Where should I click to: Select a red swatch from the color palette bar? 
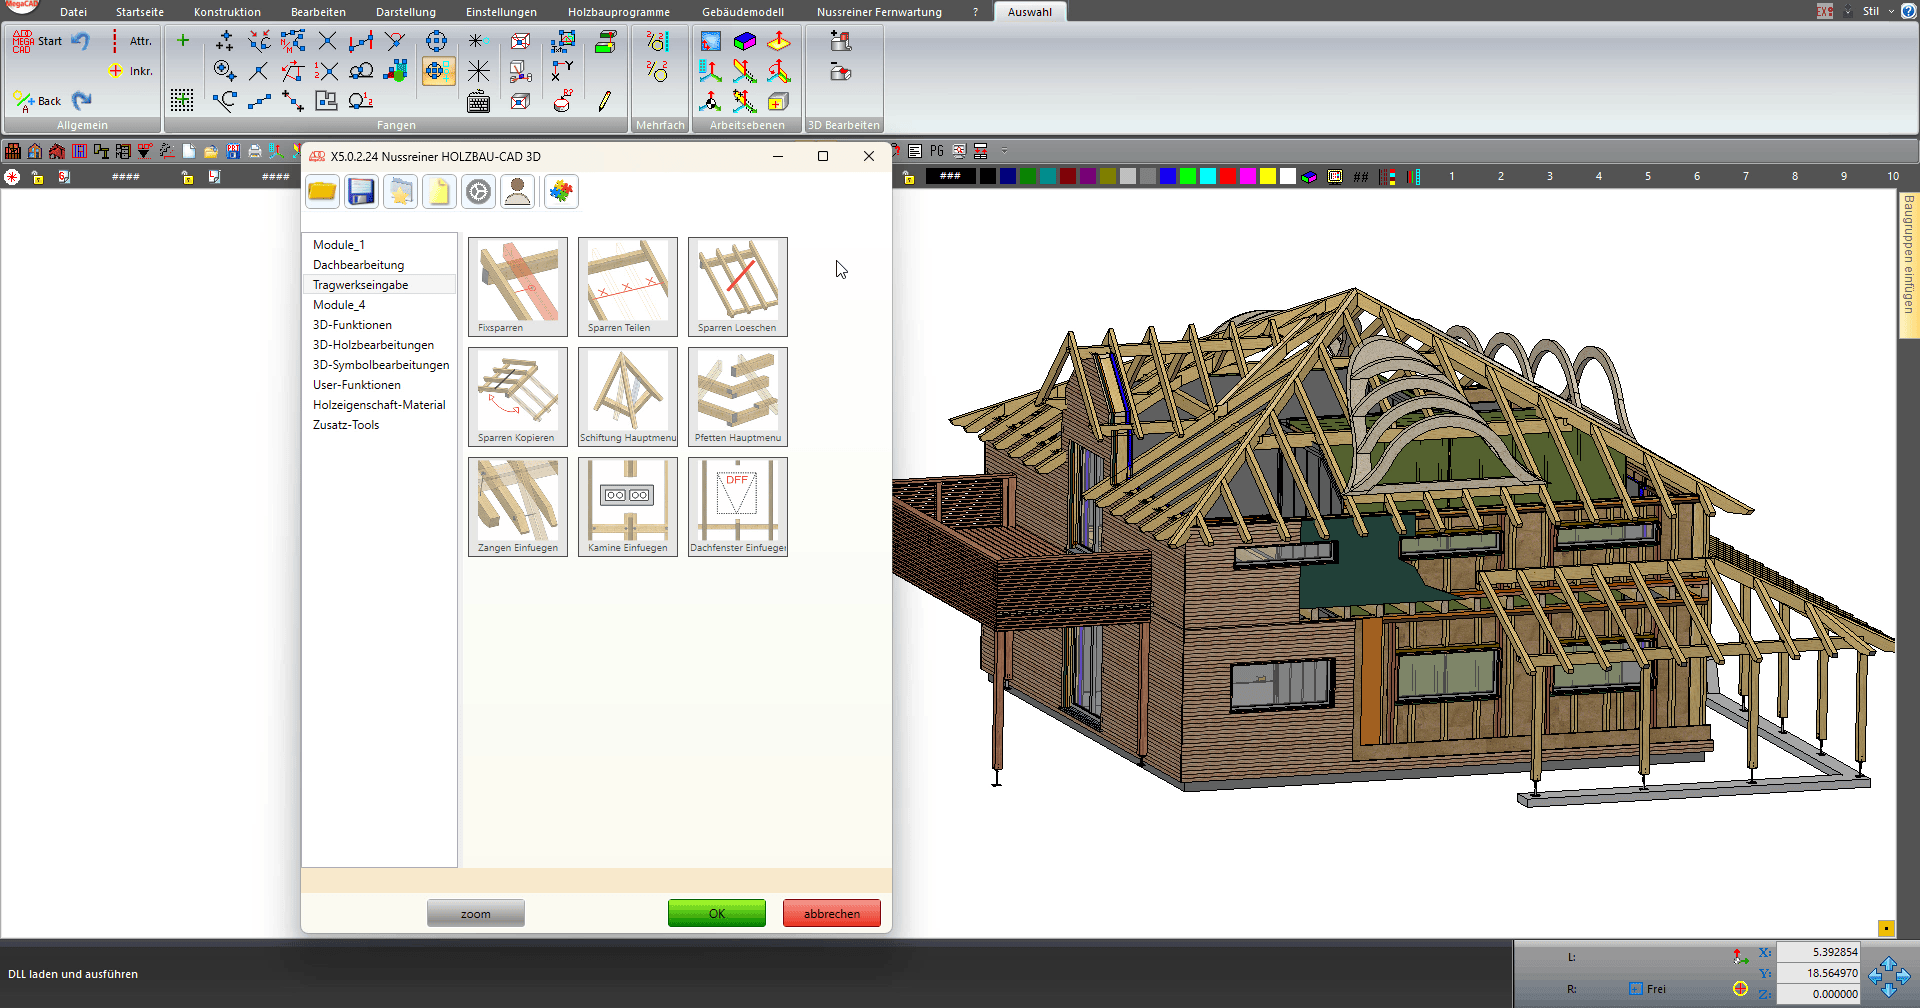1226,176
